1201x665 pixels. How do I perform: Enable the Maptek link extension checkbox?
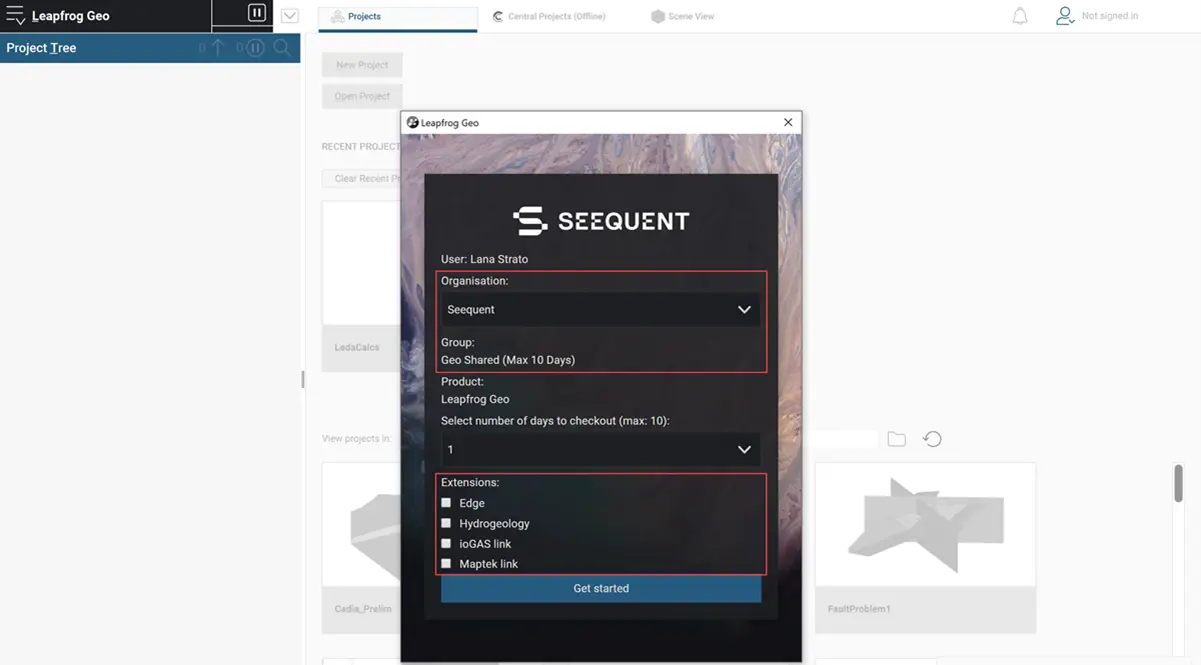click(446, 564)
